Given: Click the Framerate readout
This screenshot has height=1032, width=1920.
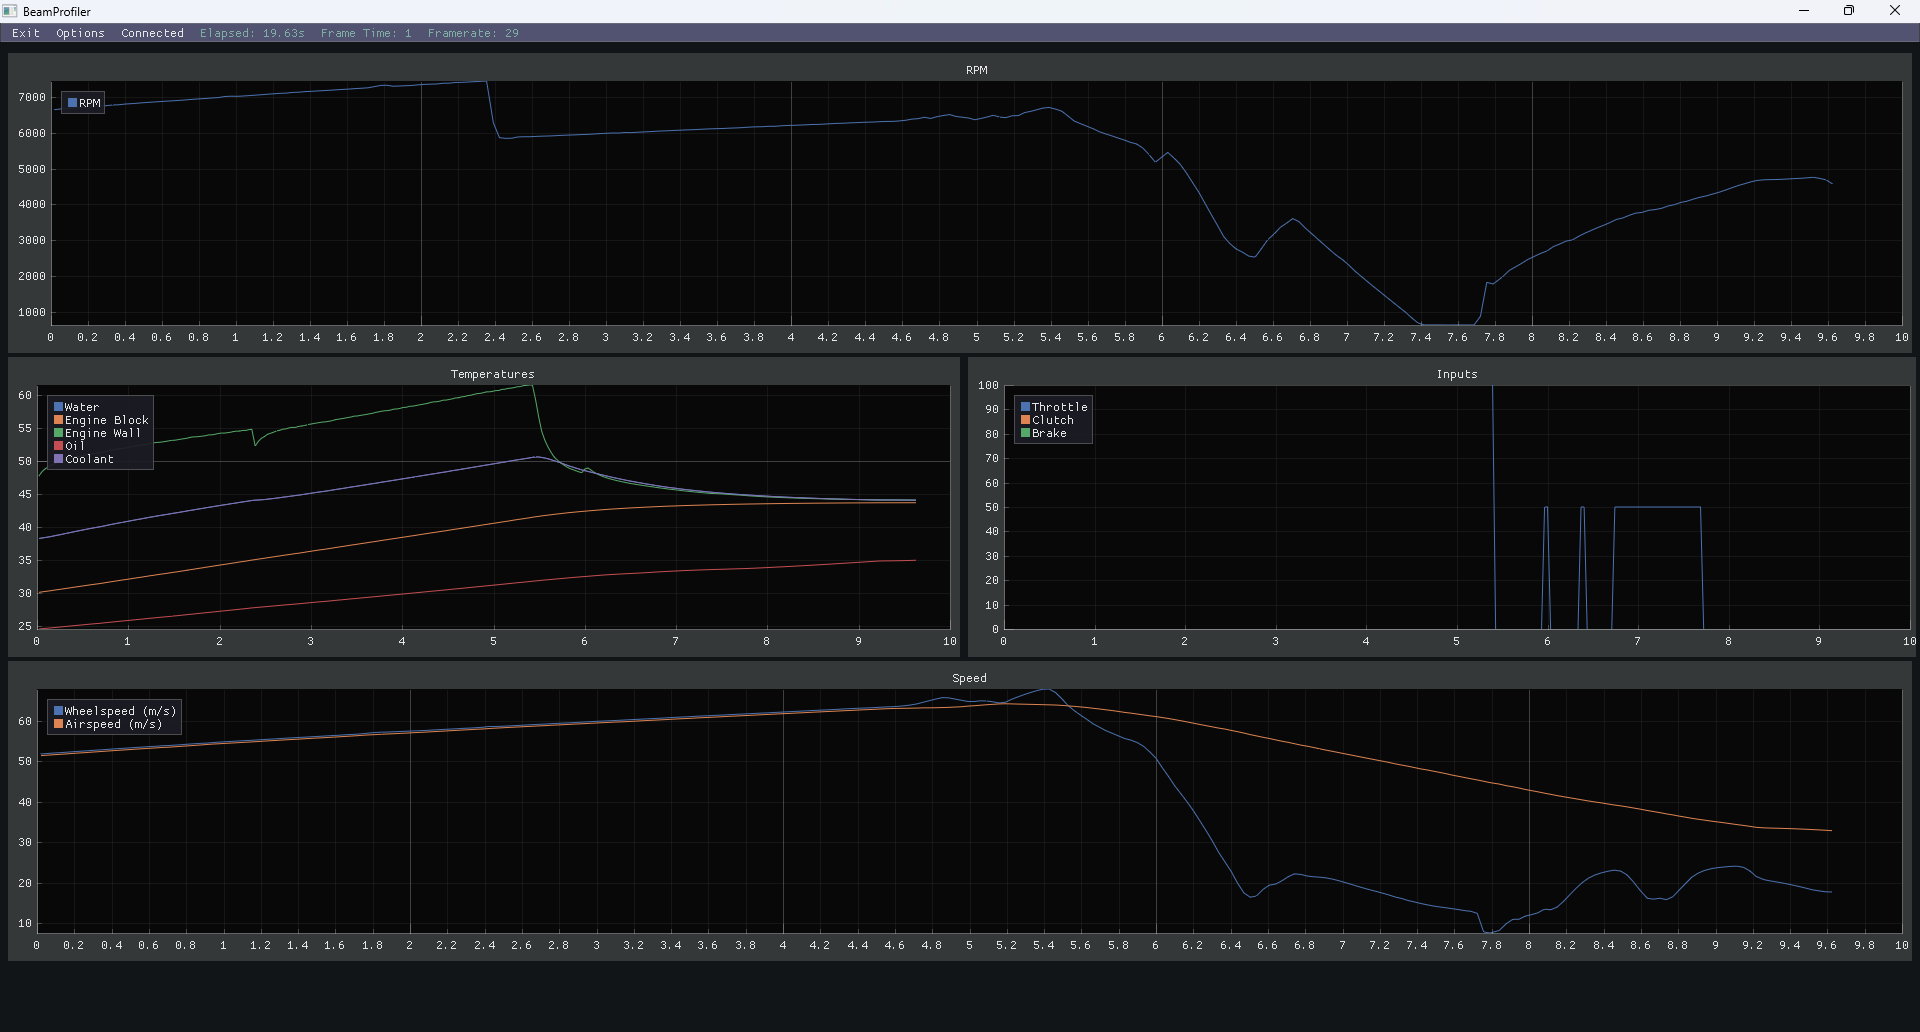Looking at the screenshot, I should tap(473, 33).
